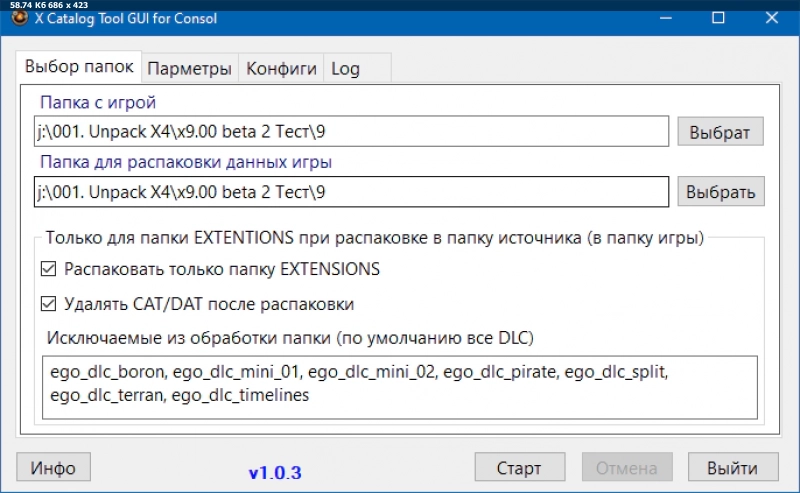Click the unpack destination folder path field
This screenshot has height=493, width=800.
[350, 191]
